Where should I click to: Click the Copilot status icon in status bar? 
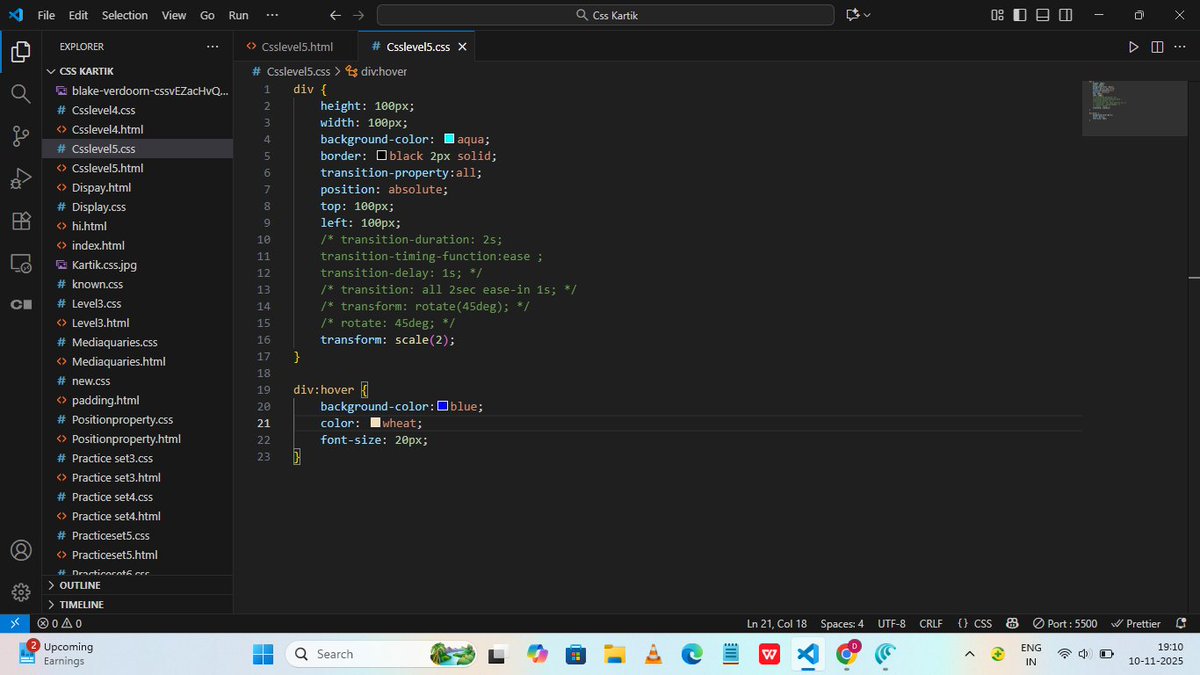pos(1013,623)
